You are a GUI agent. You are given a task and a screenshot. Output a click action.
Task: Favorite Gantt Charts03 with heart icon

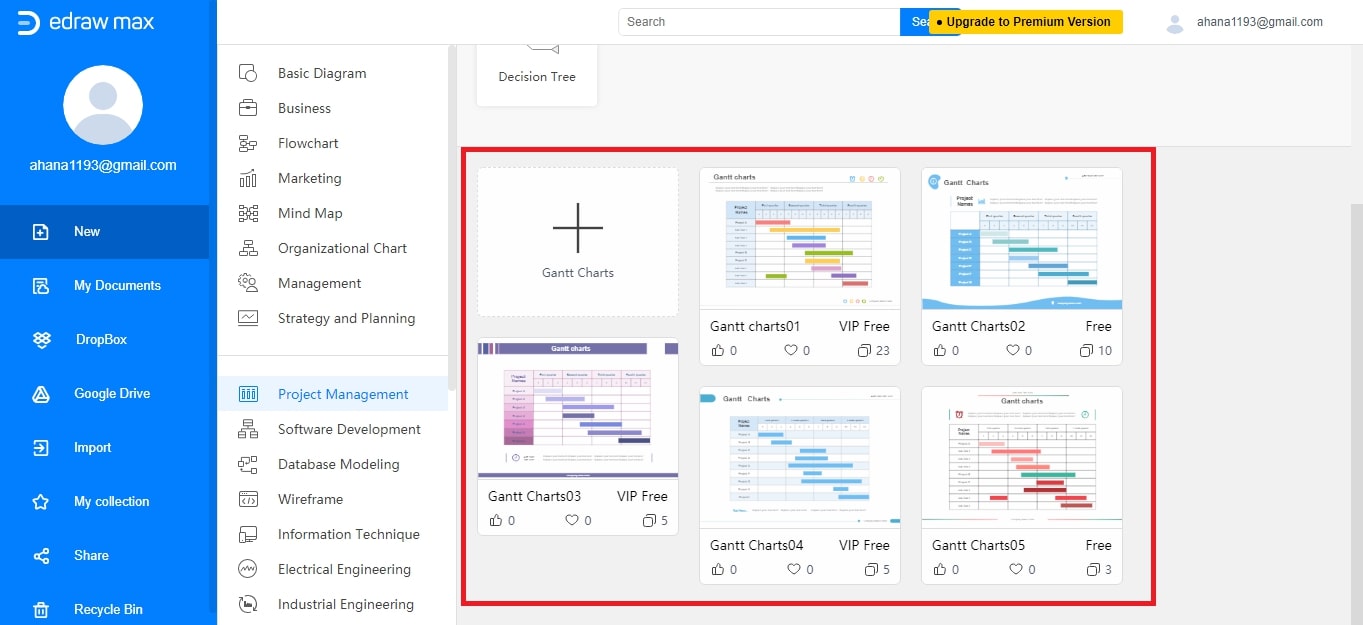572,521
